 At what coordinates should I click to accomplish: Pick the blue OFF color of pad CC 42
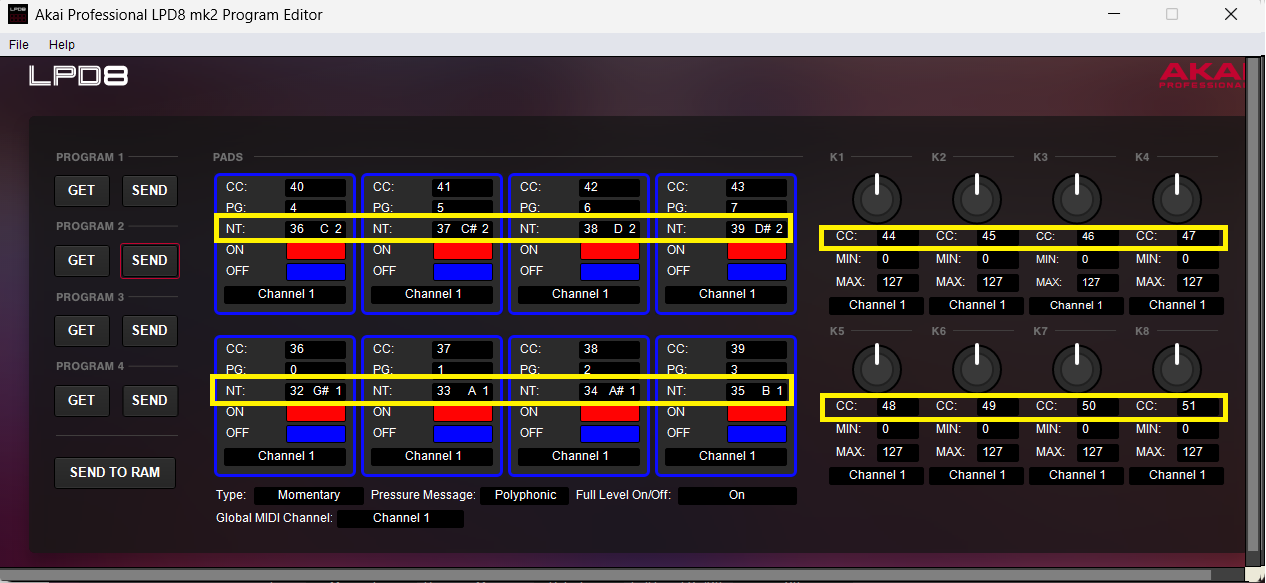point(610,272)
